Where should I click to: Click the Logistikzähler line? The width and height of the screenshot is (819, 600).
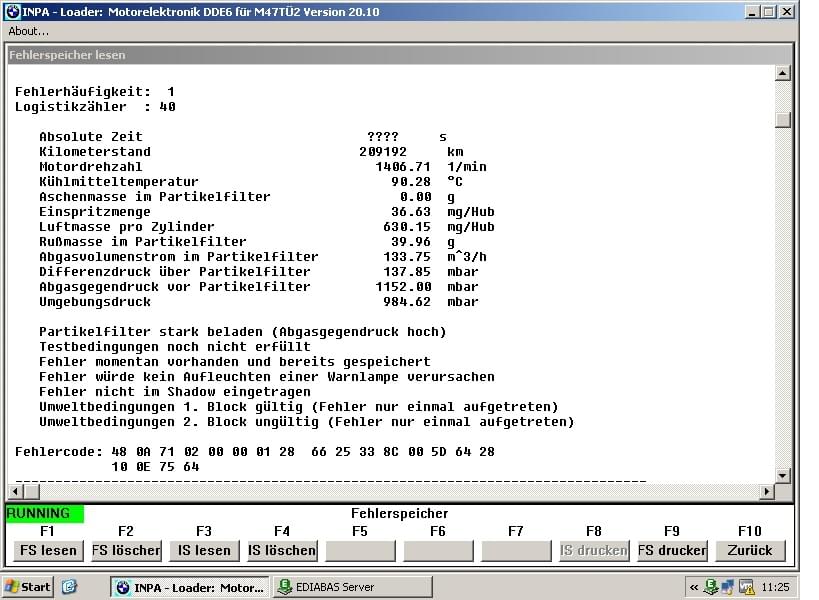point(95,107)
